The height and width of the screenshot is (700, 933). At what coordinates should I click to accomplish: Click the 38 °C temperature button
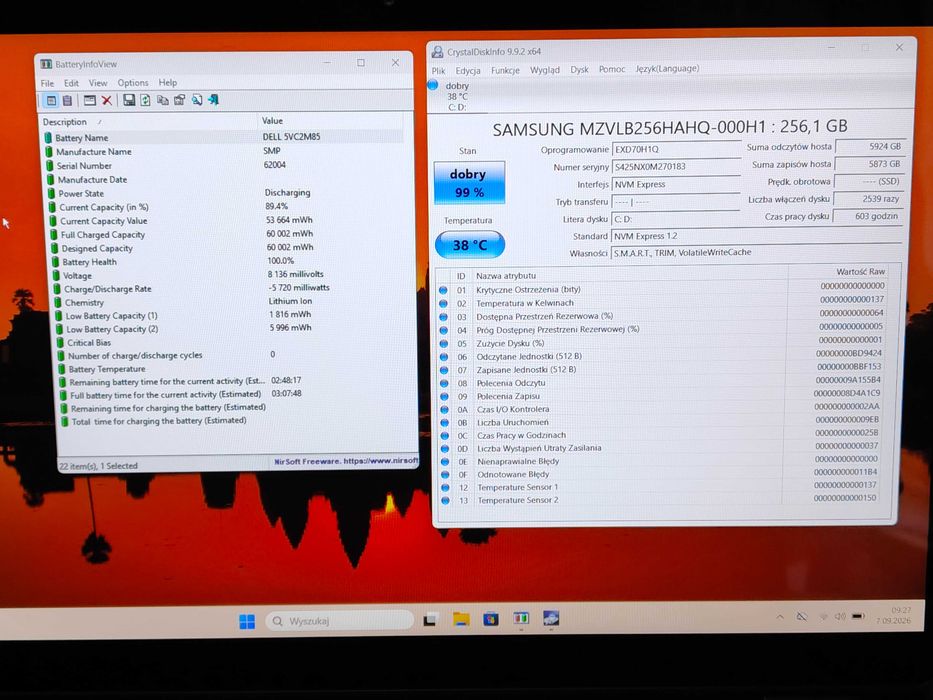470,245
